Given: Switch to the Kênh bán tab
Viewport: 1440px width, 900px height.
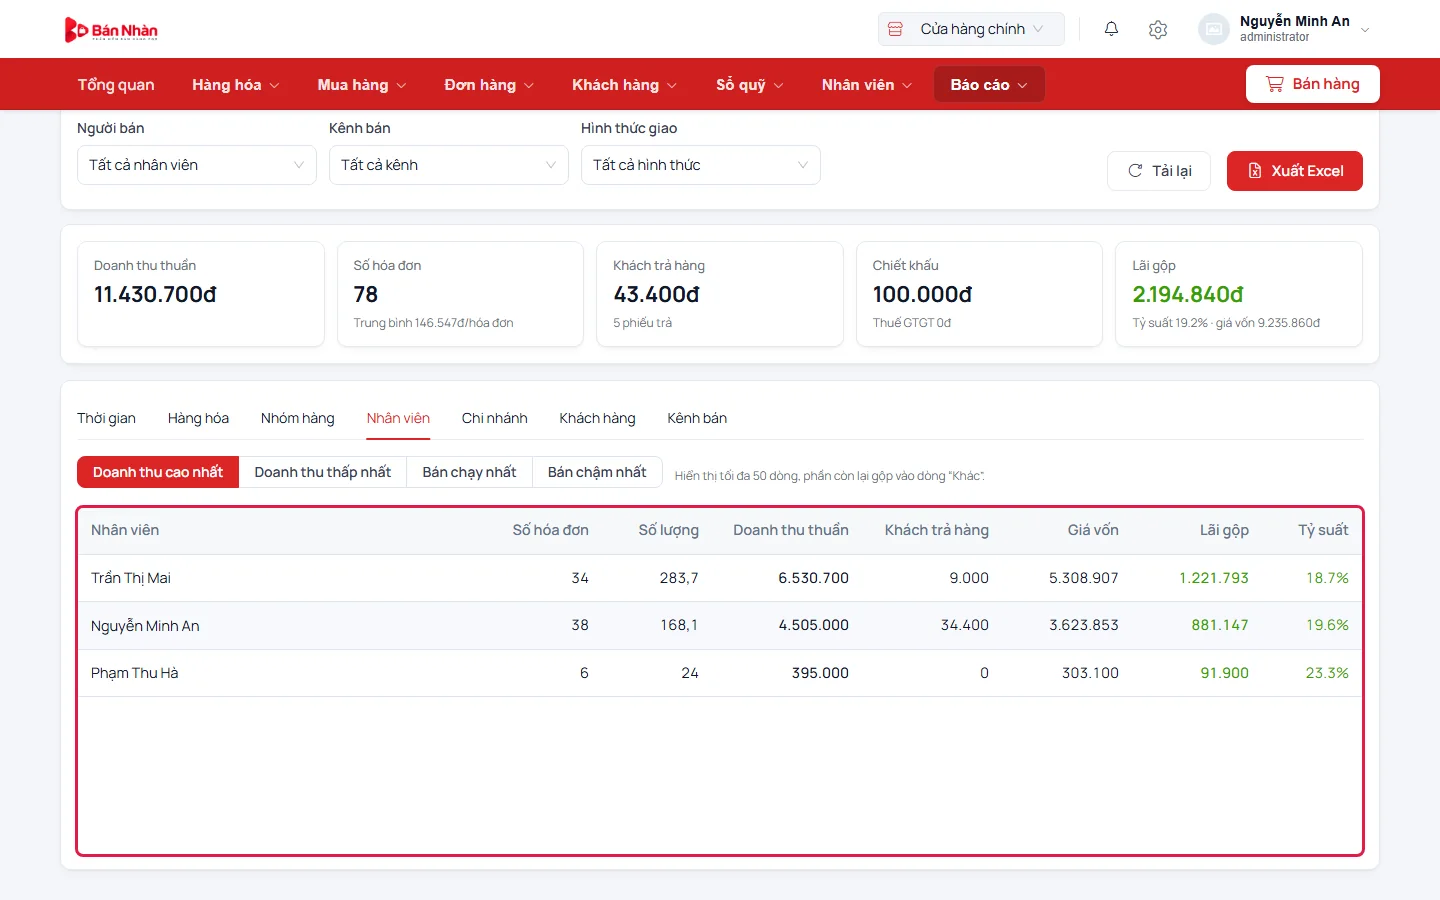Looking at the screenshot, I should click(x=697, y=418).
